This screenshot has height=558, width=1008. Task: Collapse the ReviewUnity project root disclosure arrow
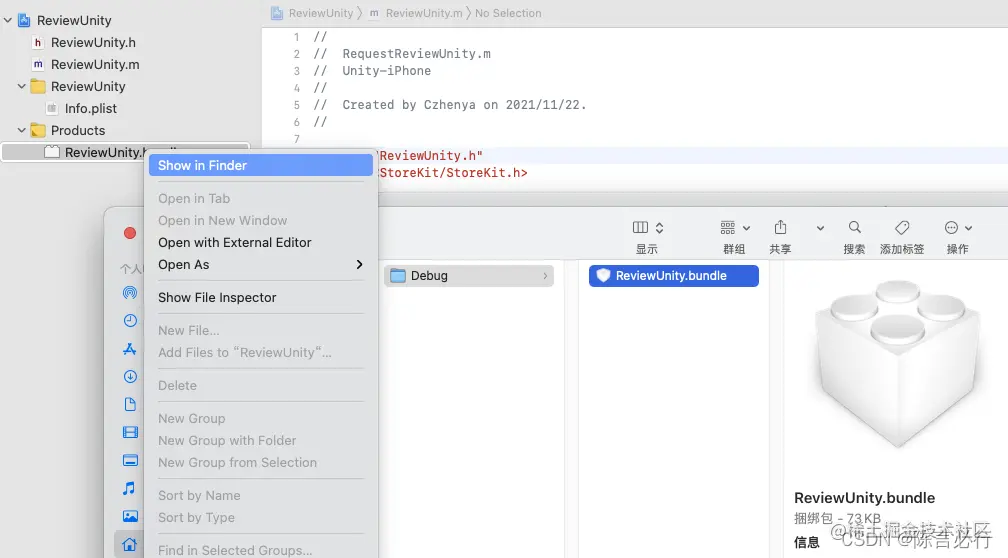click(x=8, y=21)
